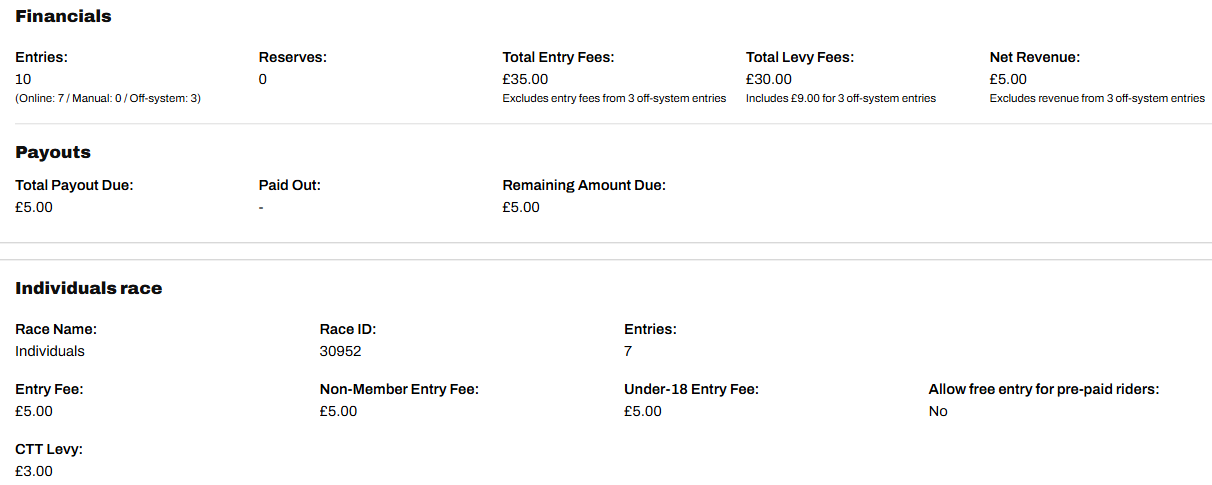The width and height of the screenshot is (1212, 485).
Task: Click the 'Excludes revenue from 3 off-system entries' note
Action: [1097, 98]
